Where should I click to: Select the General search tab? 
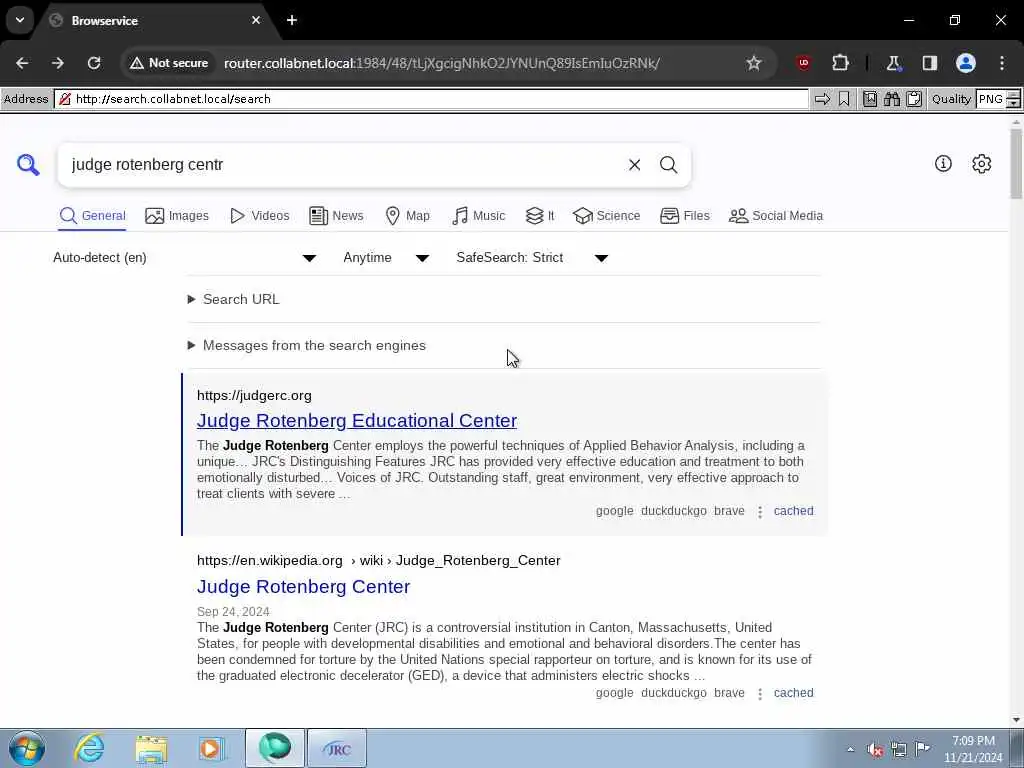tap(92, 216)
